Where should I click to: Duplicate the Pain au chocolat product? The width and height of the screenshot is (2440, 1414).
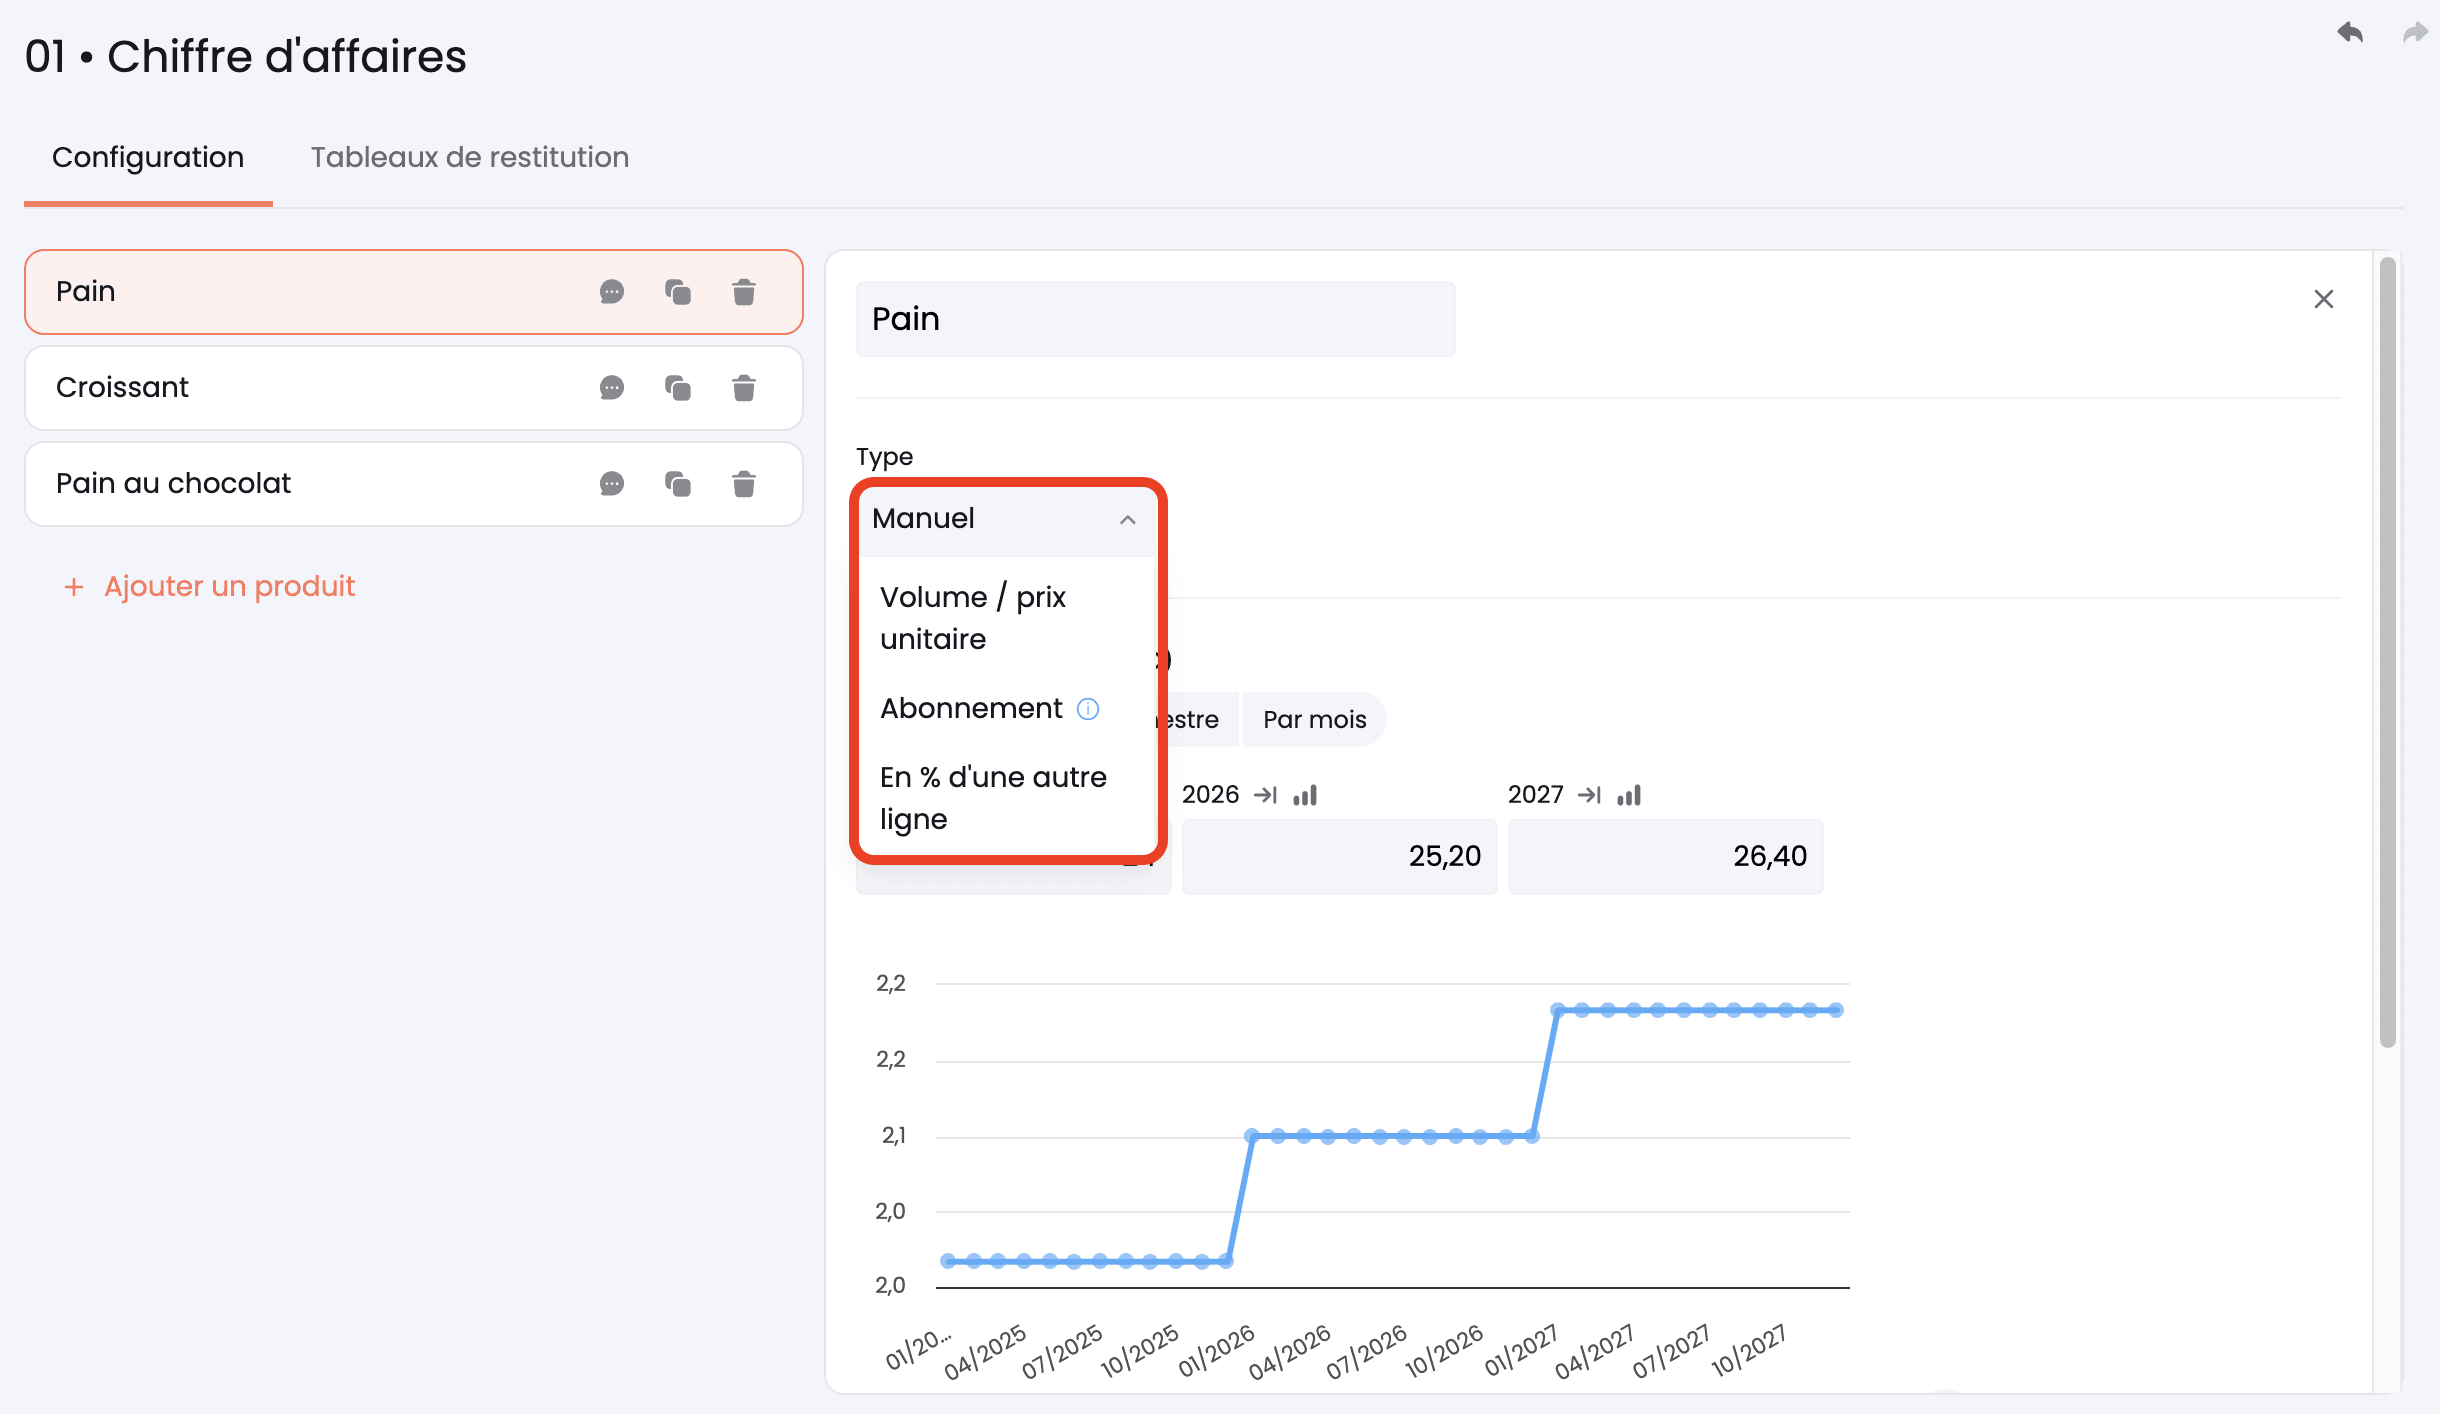tap(678, 484)
